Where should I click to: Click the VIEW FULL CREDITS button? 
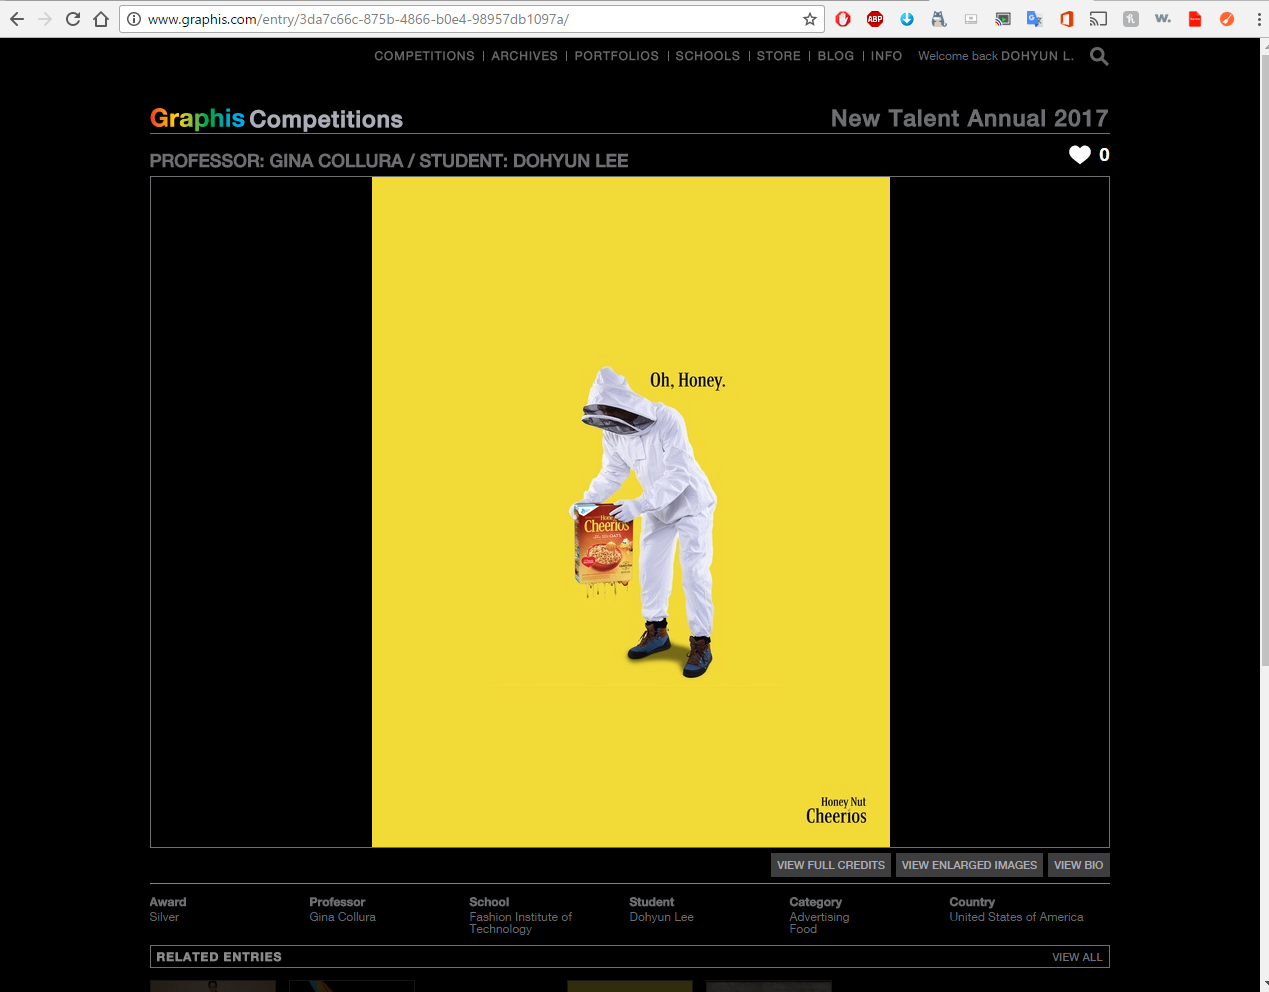831,865
